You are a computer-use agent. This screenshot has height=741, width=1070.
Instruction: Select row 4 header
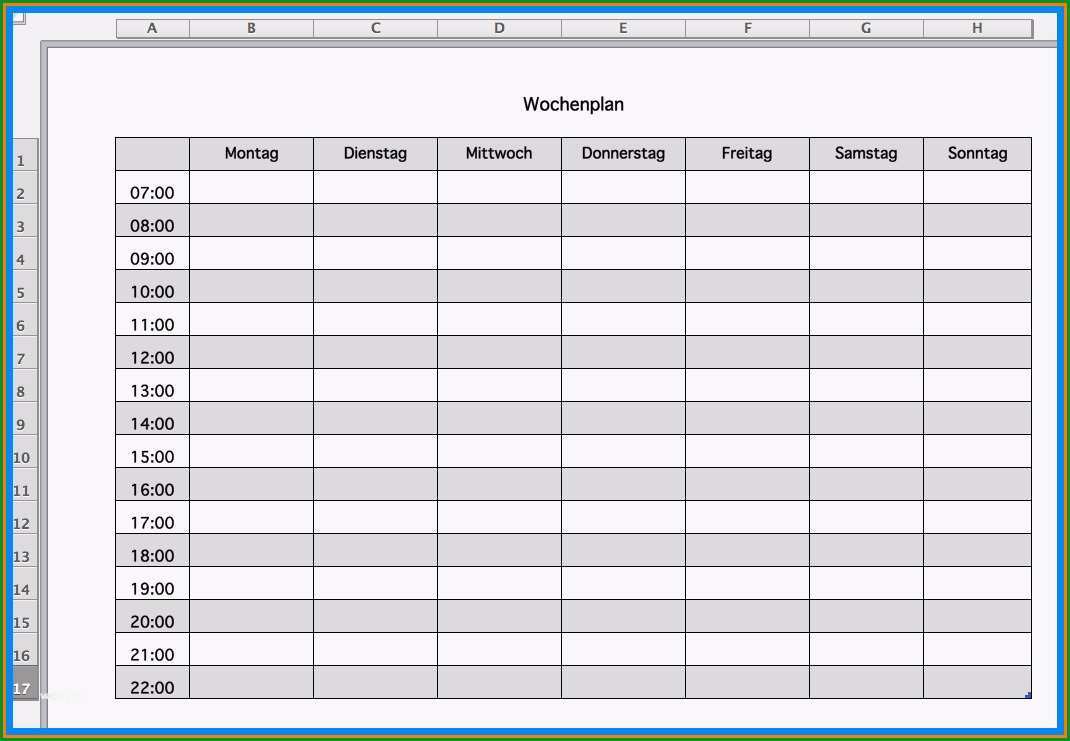click(25, 253)
